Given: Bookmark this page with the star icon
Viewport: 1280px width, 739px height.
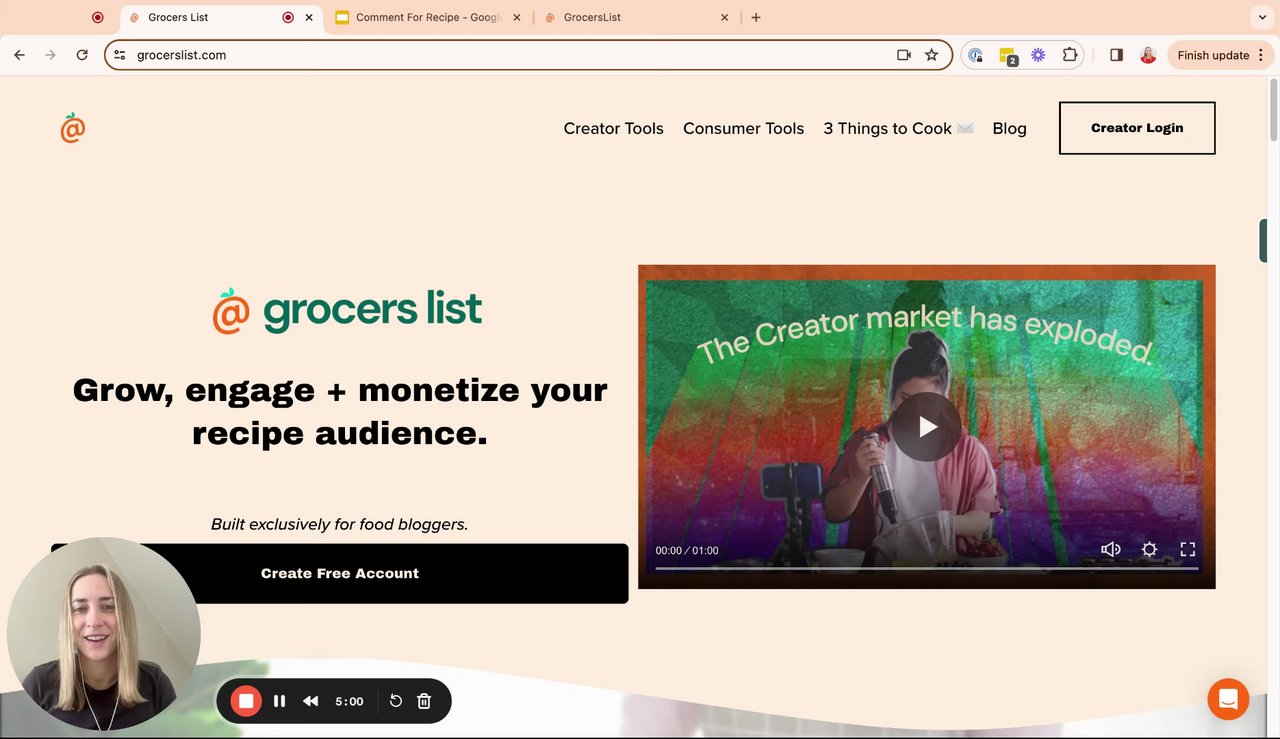Looking at the screenshot, I should (x=932, y=55).
